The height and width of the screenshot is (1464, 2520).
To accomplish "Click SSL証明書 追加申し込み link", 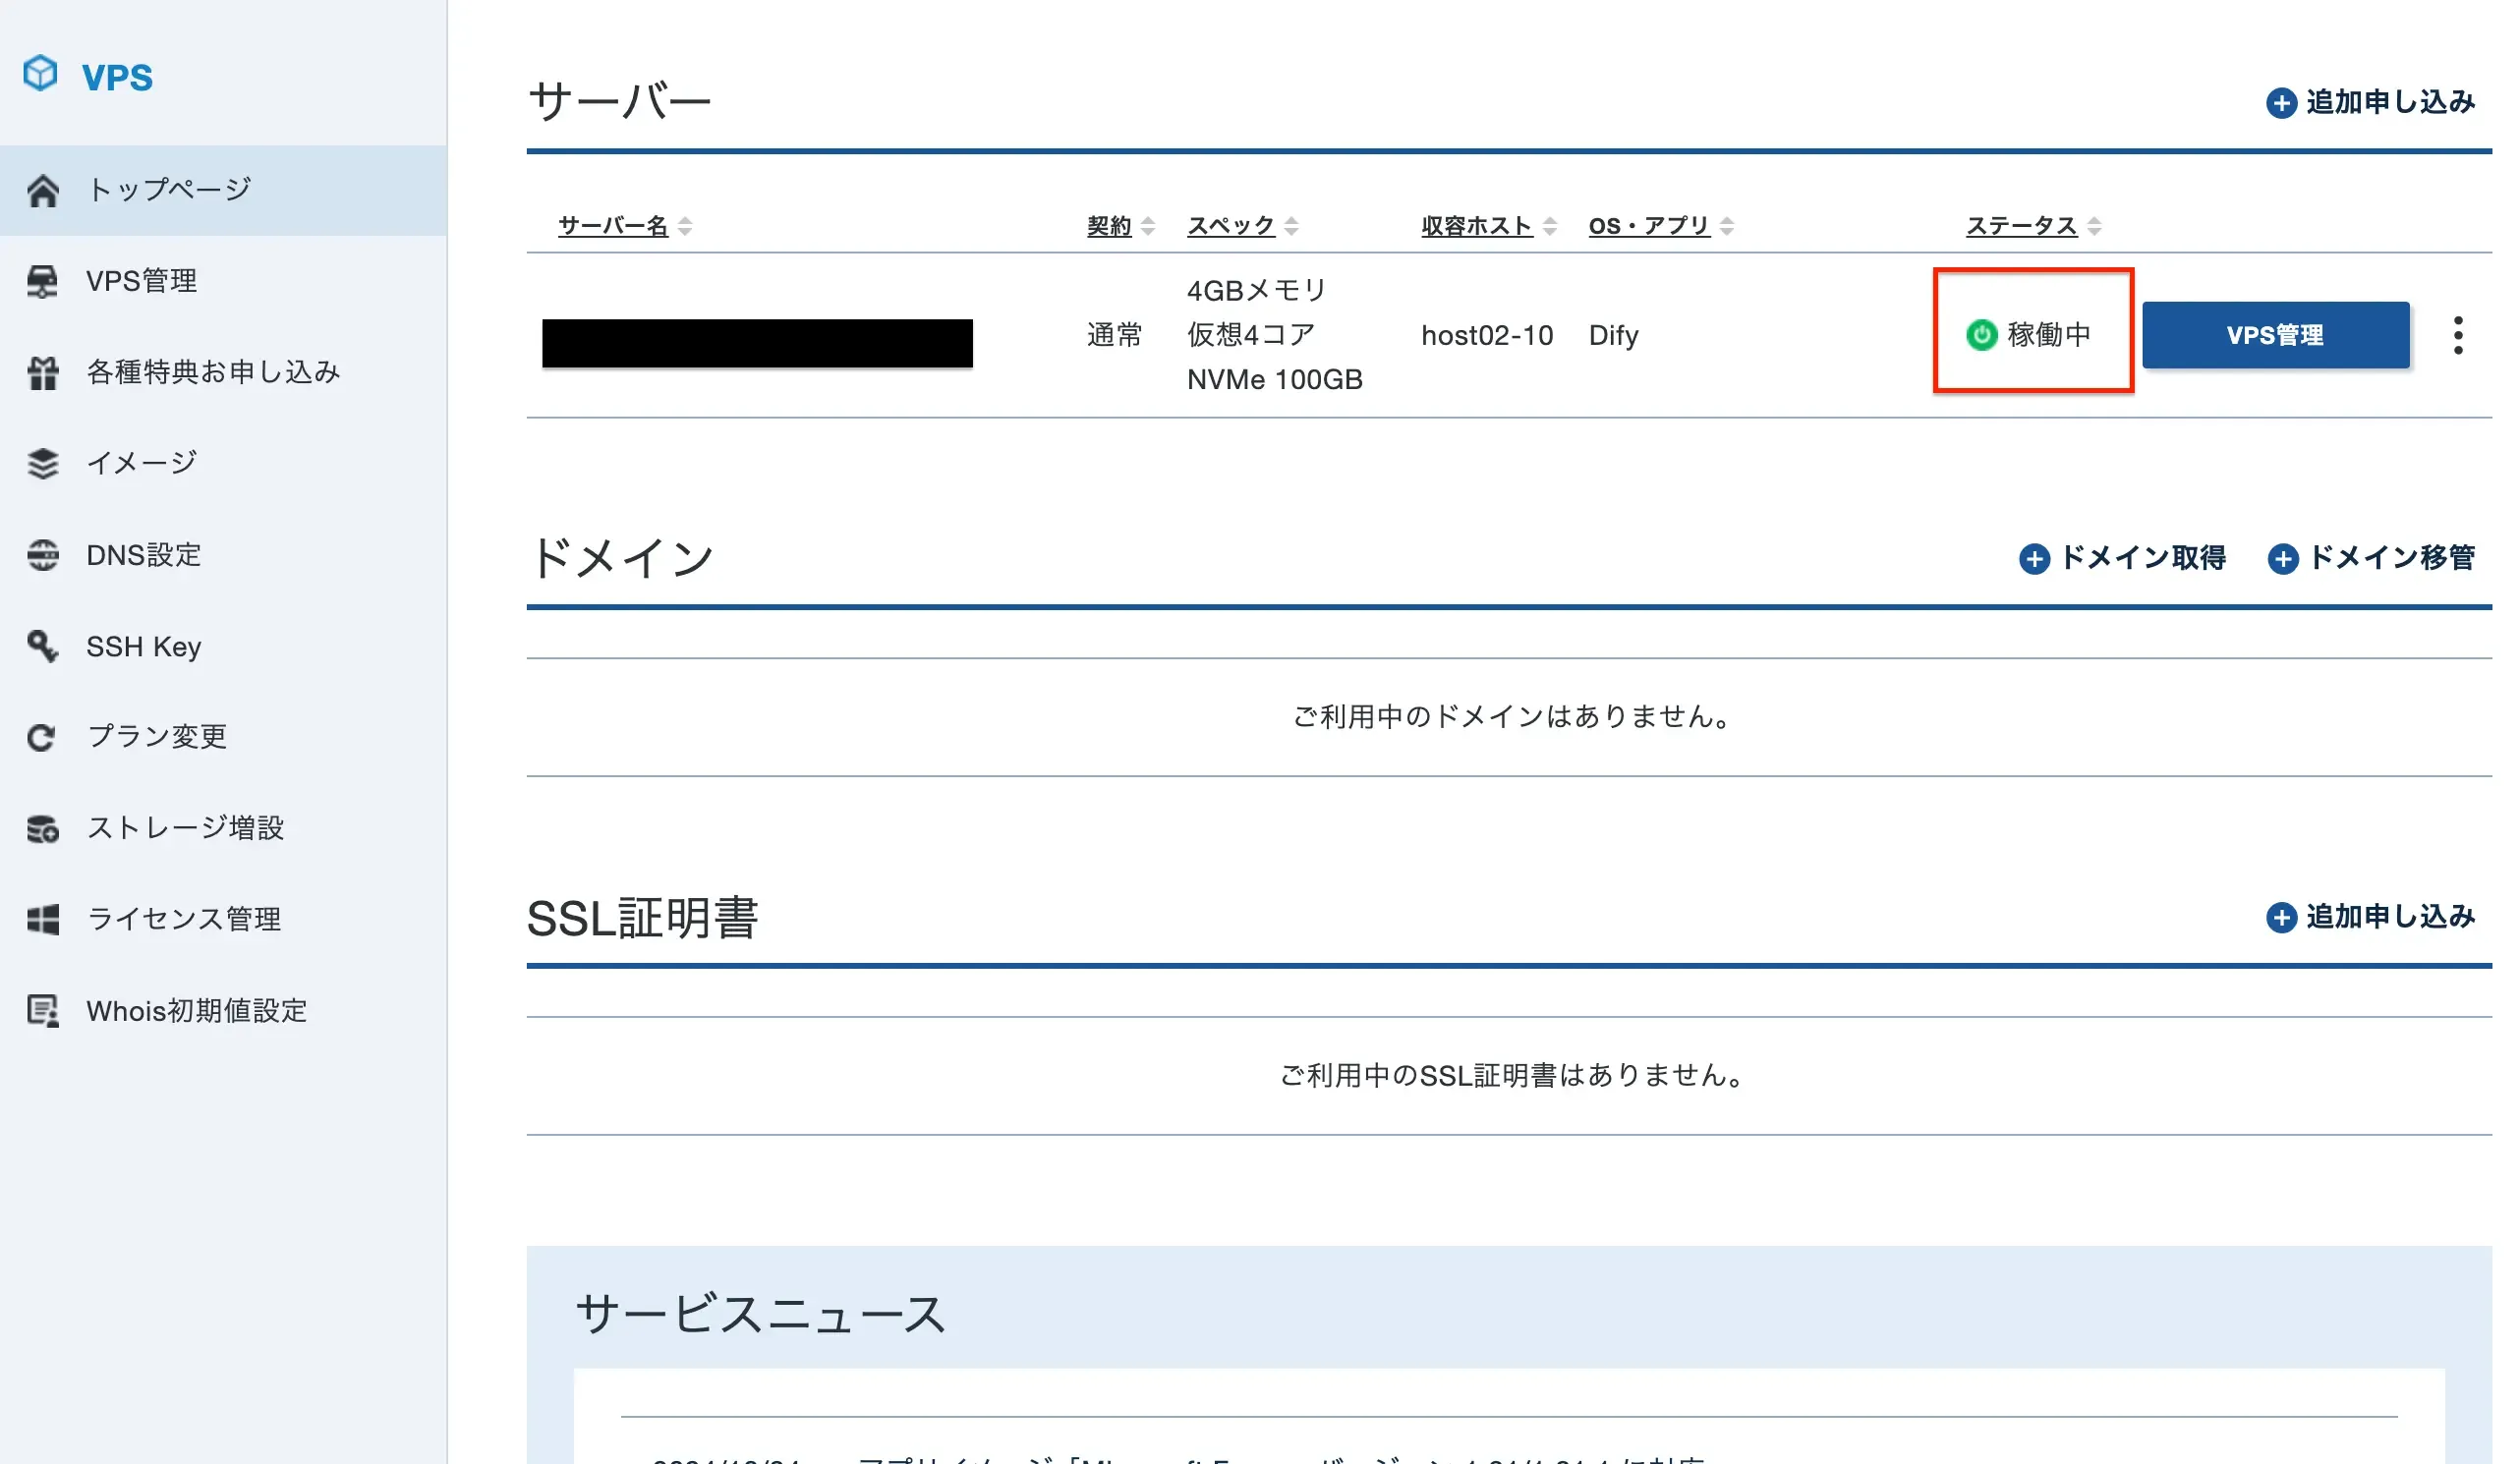I will (2370, 917).
